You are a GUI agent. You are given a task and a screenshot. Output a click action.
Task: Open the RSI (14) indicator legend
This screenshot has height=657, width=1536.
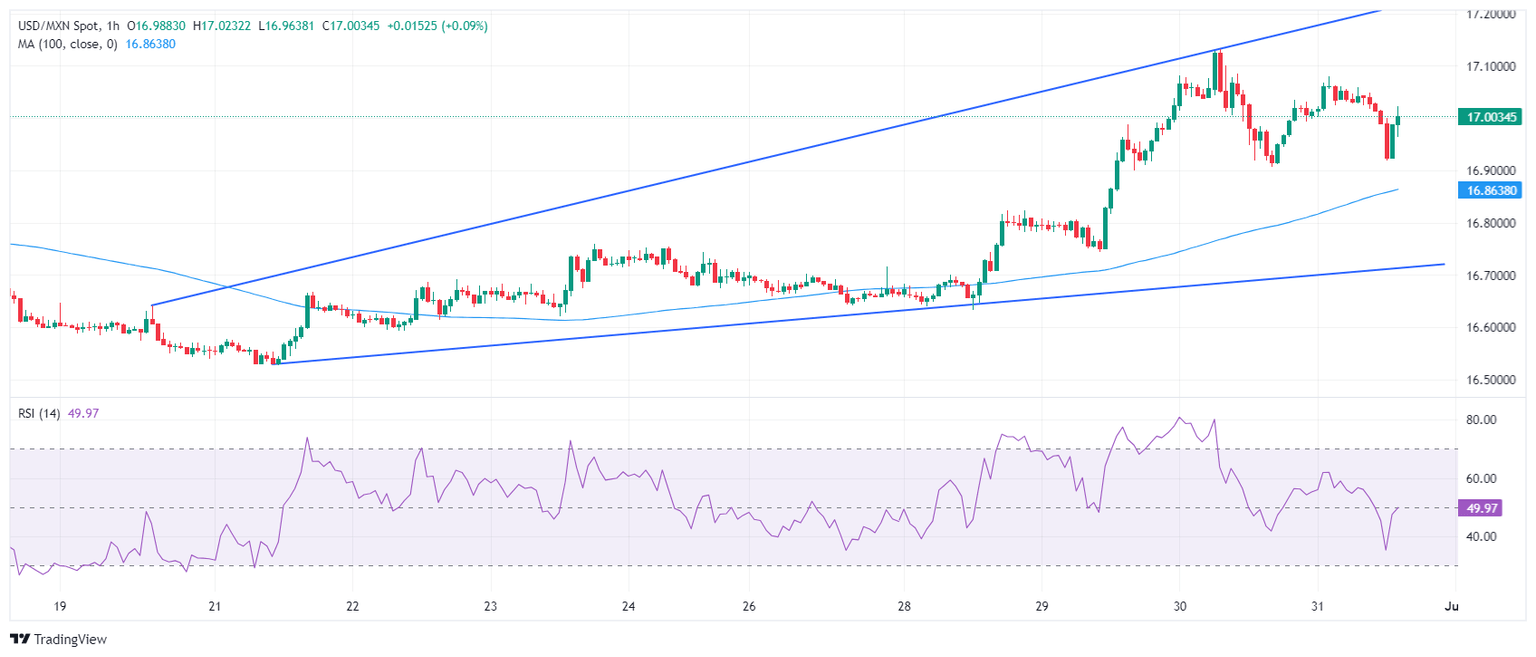pos(37,412)
